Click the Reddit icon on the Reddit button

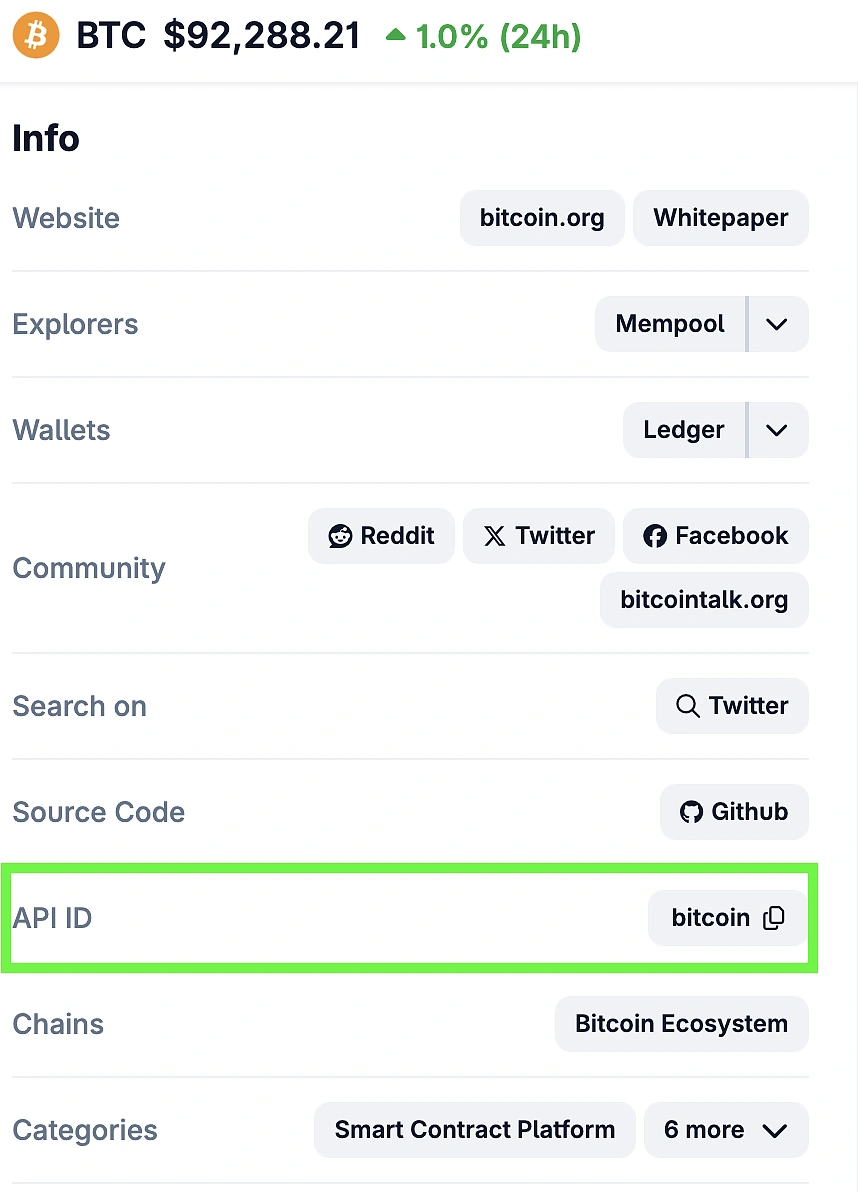coord(341,535)
